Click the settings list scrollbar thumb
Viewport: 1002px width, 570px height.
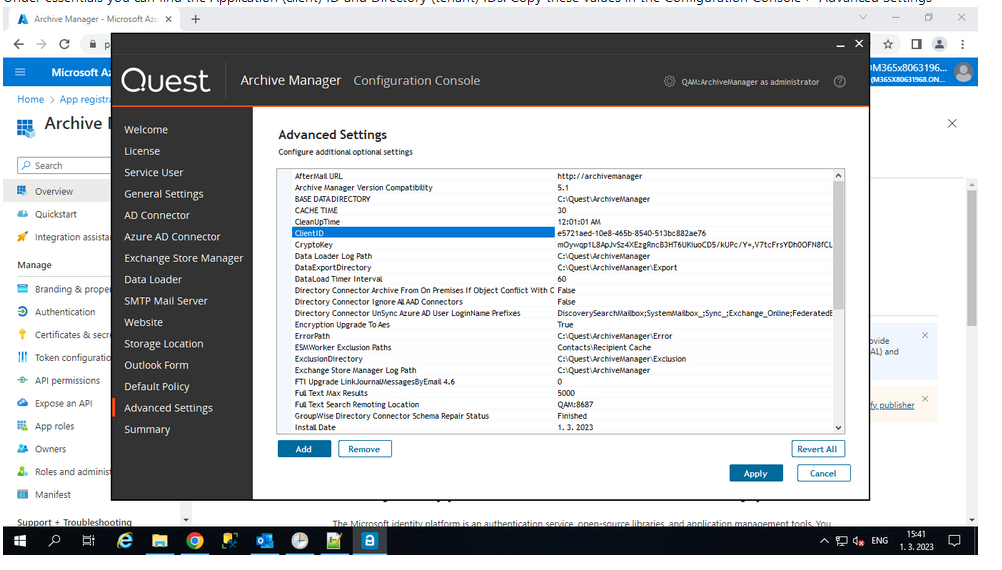click(x=838, y=245)
